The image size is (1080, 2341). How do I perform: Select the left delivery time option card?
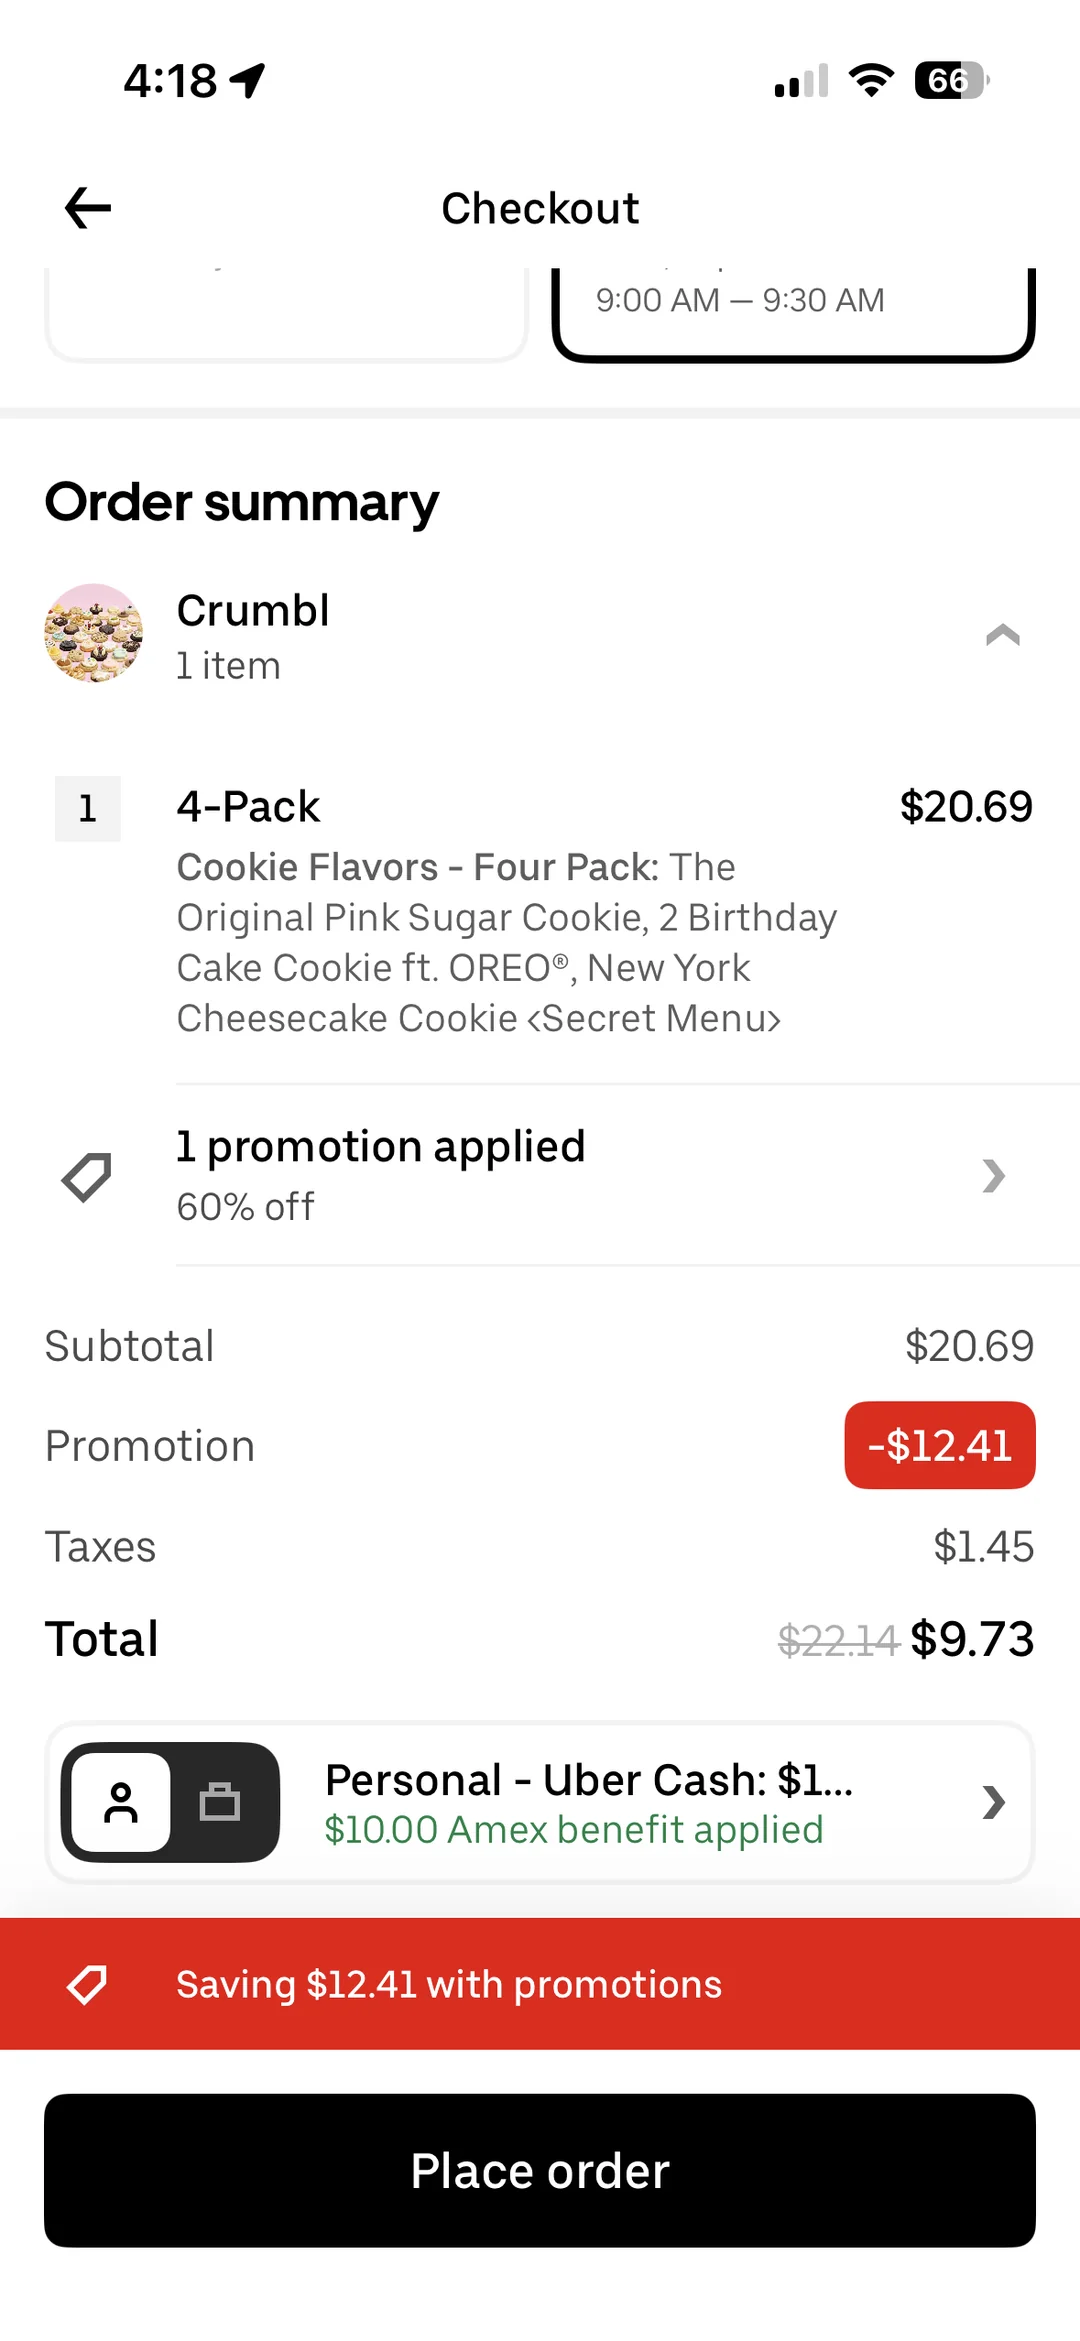(286, 312)
